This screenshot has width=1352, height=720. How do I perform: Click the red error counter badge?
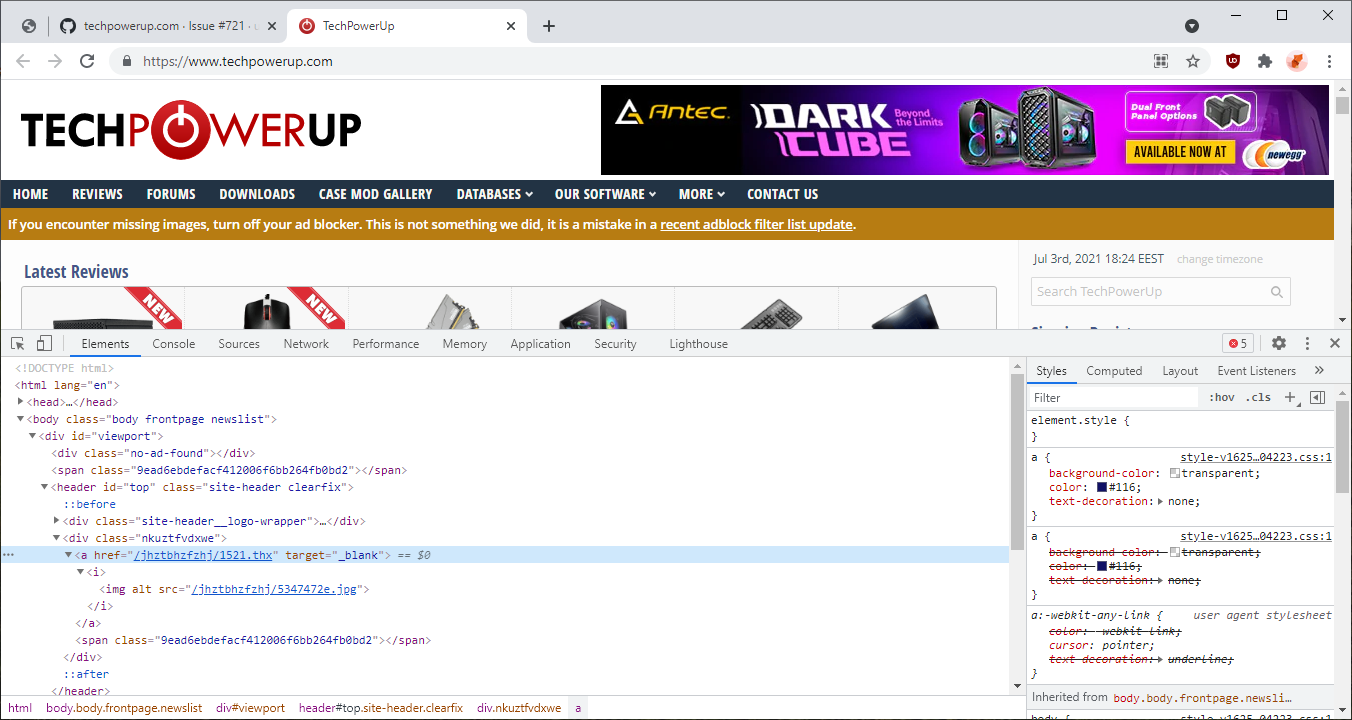[x=1237, y=343]
